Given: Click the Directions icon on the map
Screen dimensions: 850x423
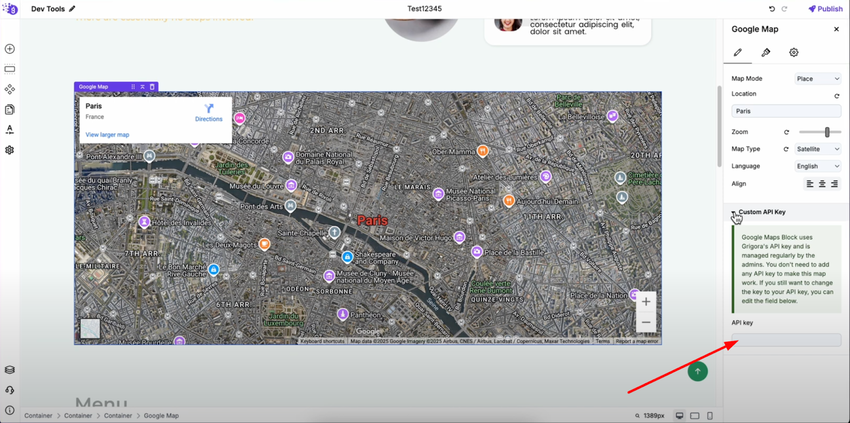Looking at the screenshot, I should pyautogui.click(x=209, y=108).
